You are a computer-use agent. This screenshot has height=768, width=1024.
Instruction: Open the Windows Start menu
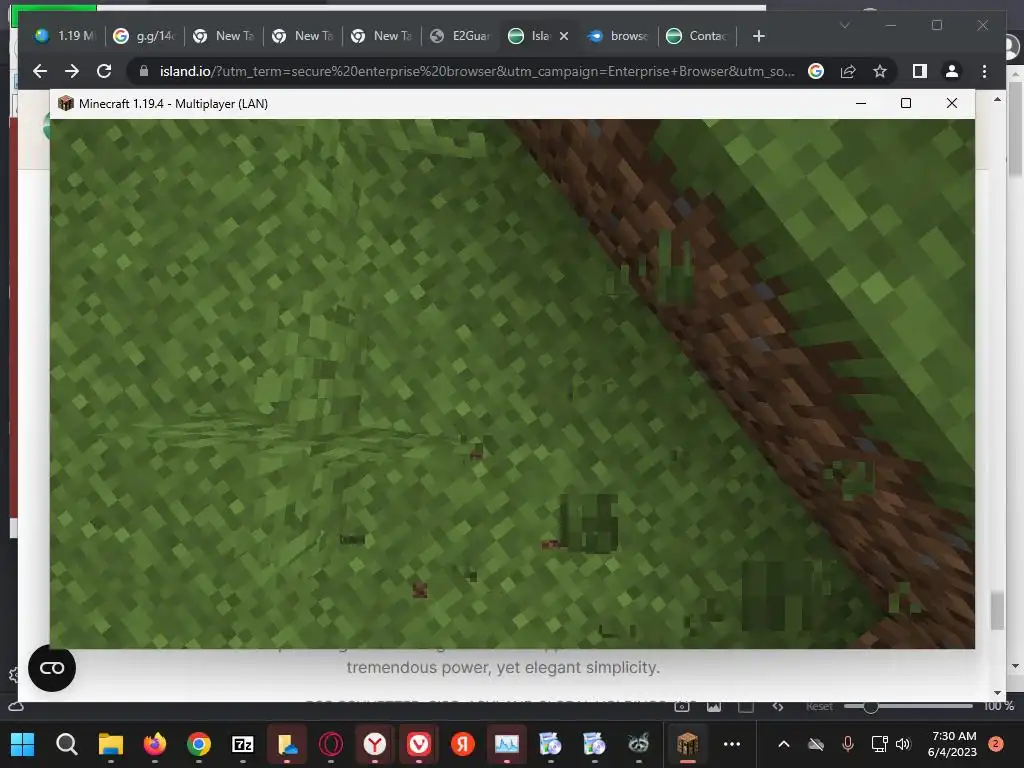click(x=23, y=744)
